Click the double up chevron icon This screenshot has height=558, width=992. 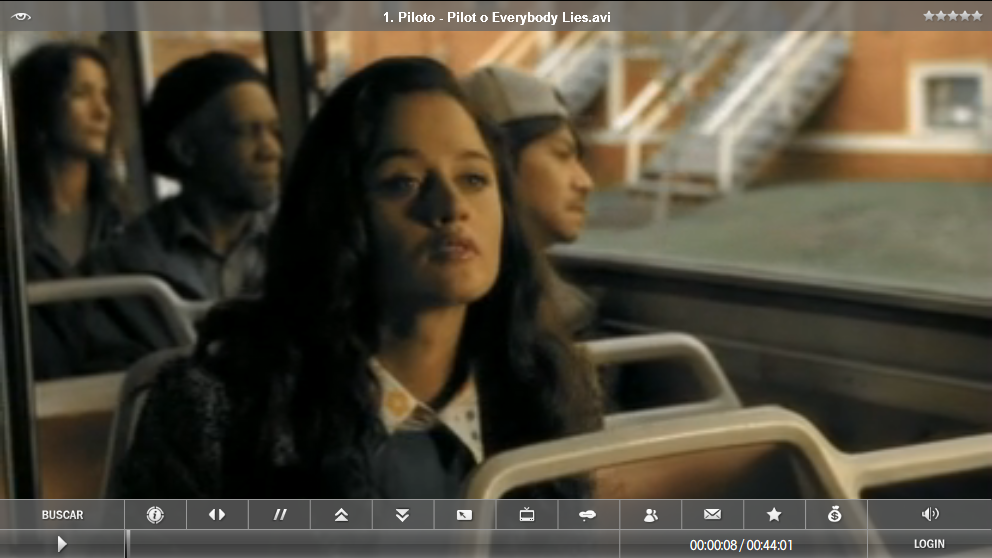(341, 514)
